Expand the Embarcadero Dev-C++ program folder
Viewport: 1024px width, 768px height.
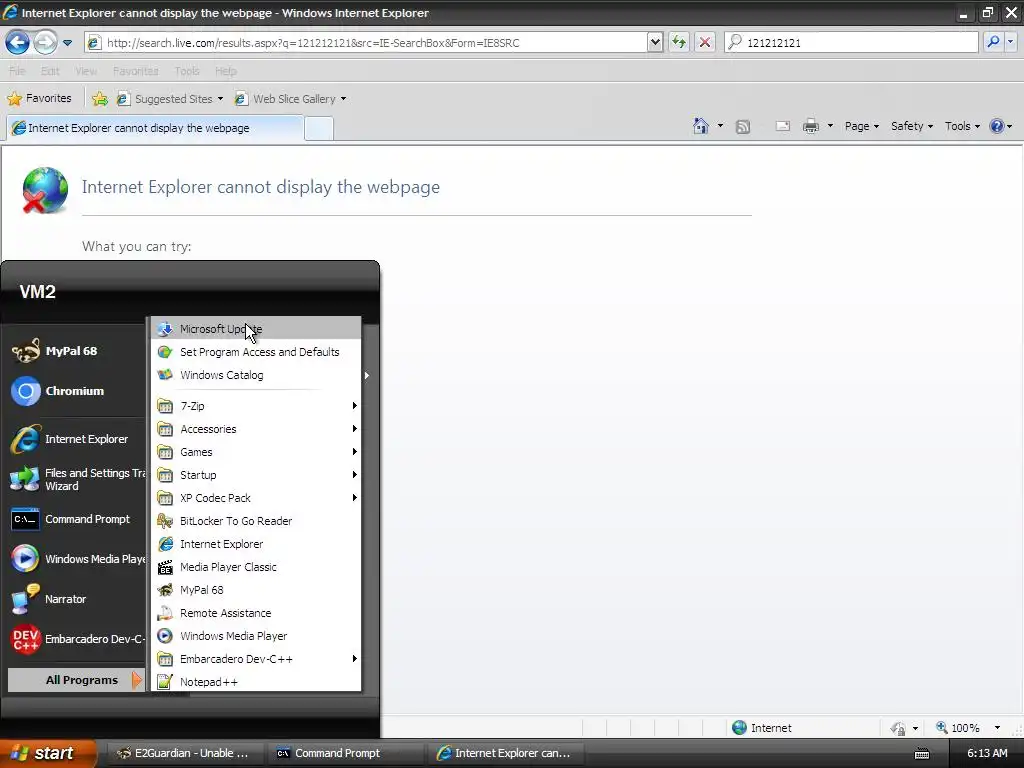click(256, 659)
